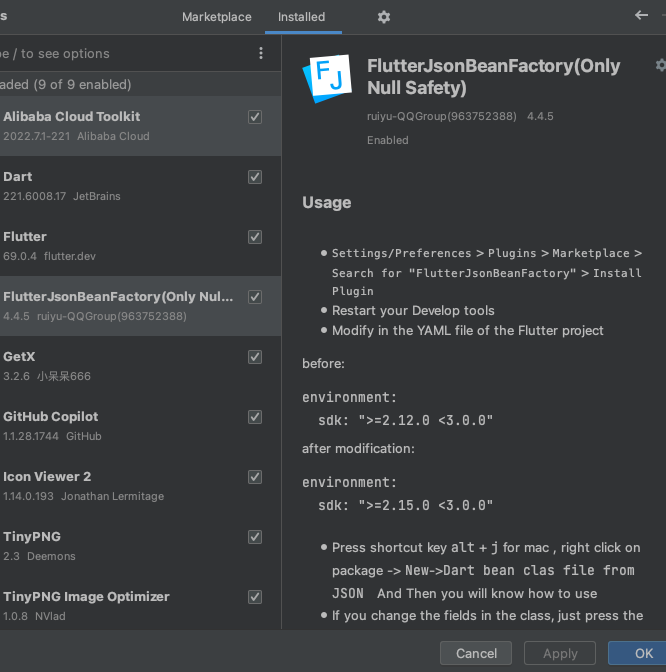Toggle the GetX plugin checkbox
The width and height of the screenshot is (666, 672).
coord(255,357)
